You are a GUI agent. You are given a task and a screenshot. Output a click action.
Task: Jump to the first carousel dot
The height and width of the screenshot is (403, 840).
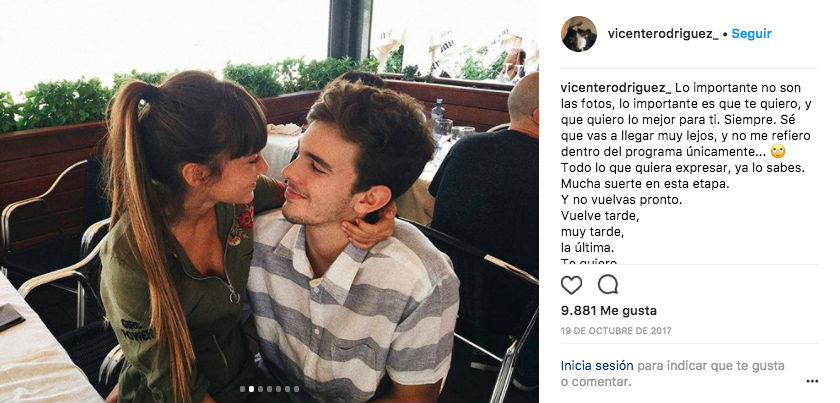pos(242,389)
